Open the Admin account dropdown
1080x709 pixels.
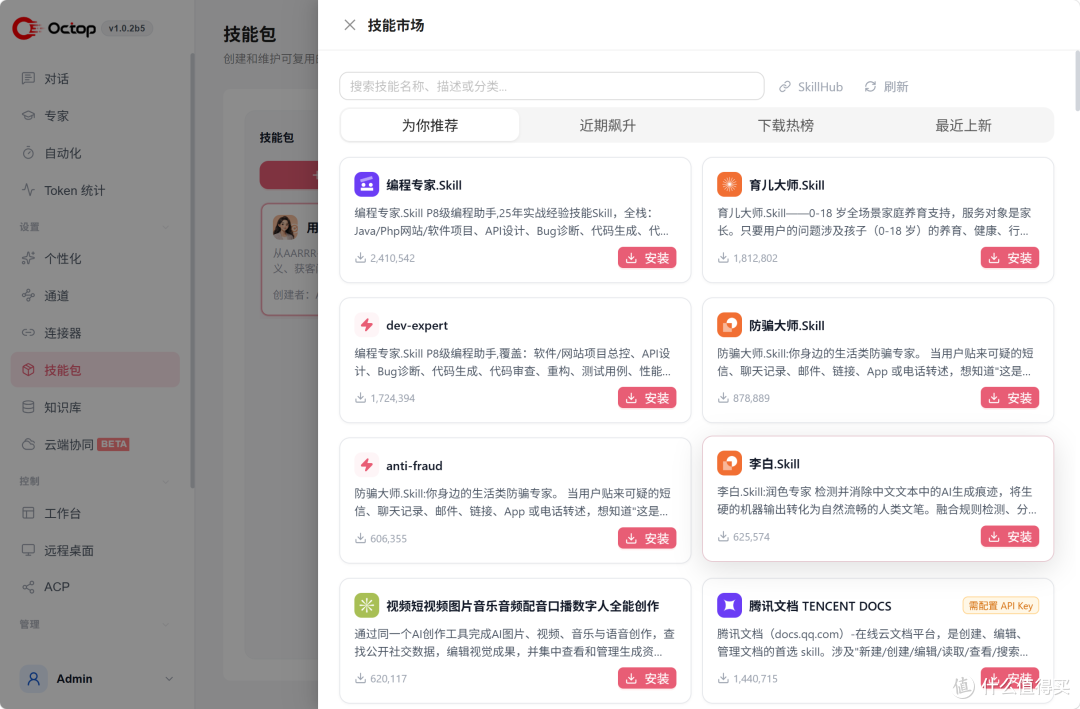coord(169,679)
